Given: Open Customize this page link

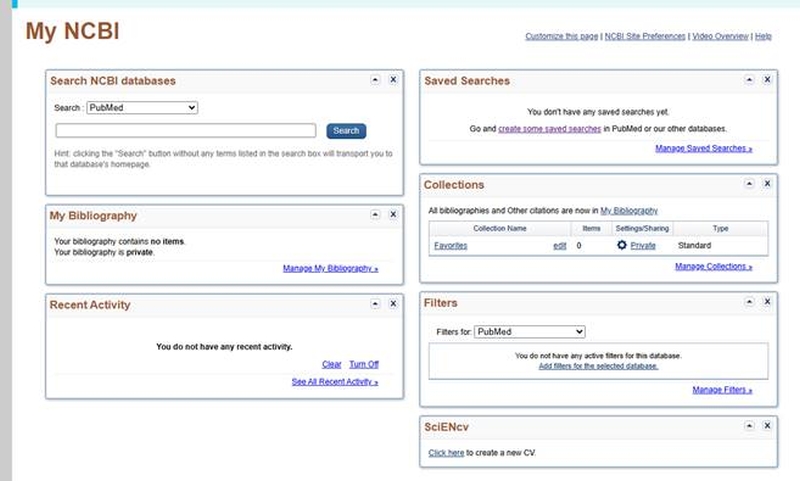Looking at the screenshot, I should pyautogui.click(x=562, y=36).
